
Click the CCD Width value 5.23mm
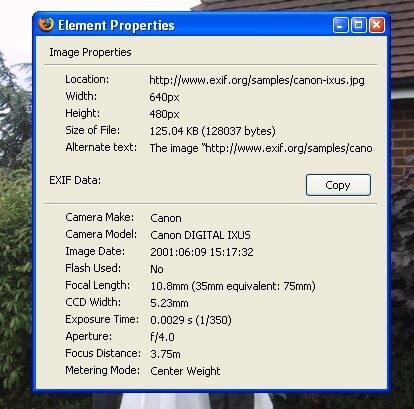click(x=169, y=303)
